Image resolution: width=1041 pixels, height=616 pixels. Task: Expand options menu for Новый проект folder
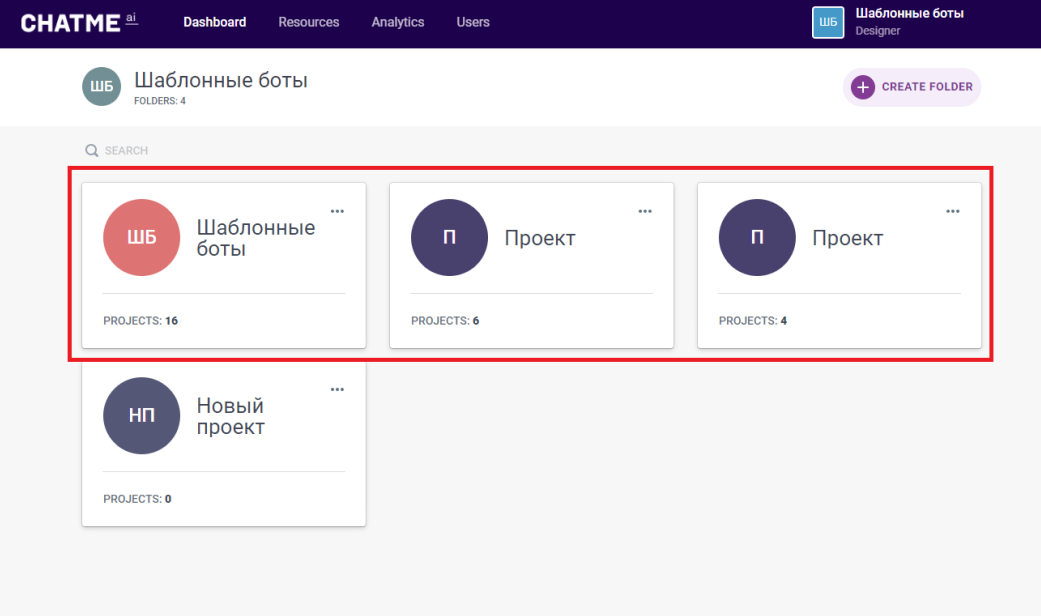point(337,390)
